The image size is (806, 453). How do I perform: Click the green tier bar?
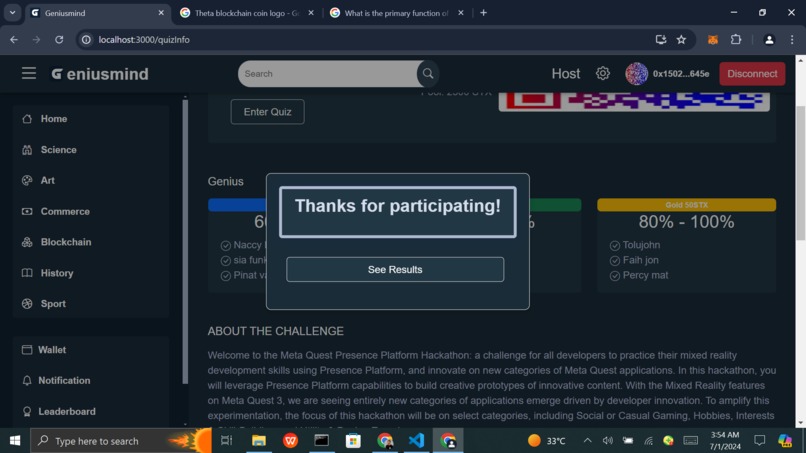(x=555, y=205)
